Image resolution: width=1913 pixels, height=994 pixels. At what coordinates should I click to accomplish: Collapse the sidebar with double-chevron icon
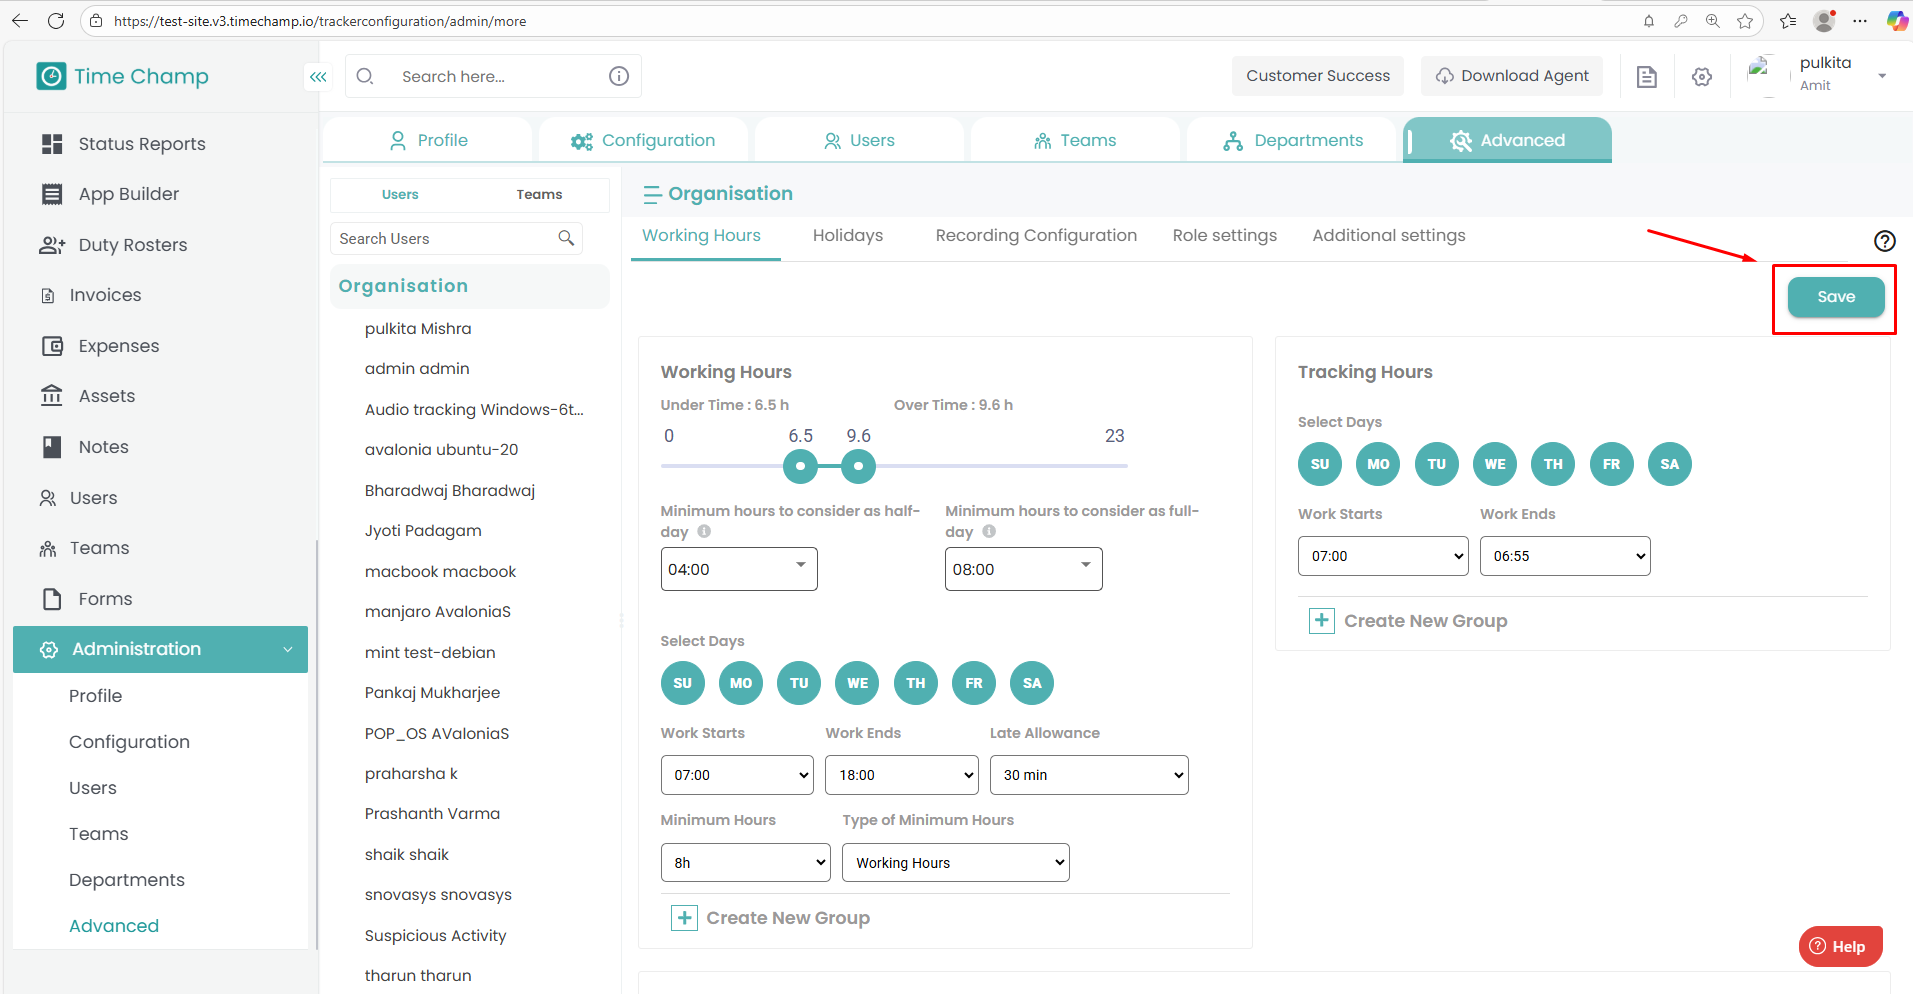tap(318, 77)
